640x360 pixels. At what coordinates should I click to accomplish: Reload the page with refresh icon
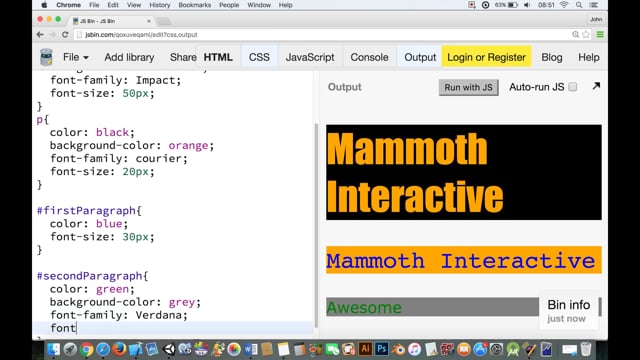65,35
